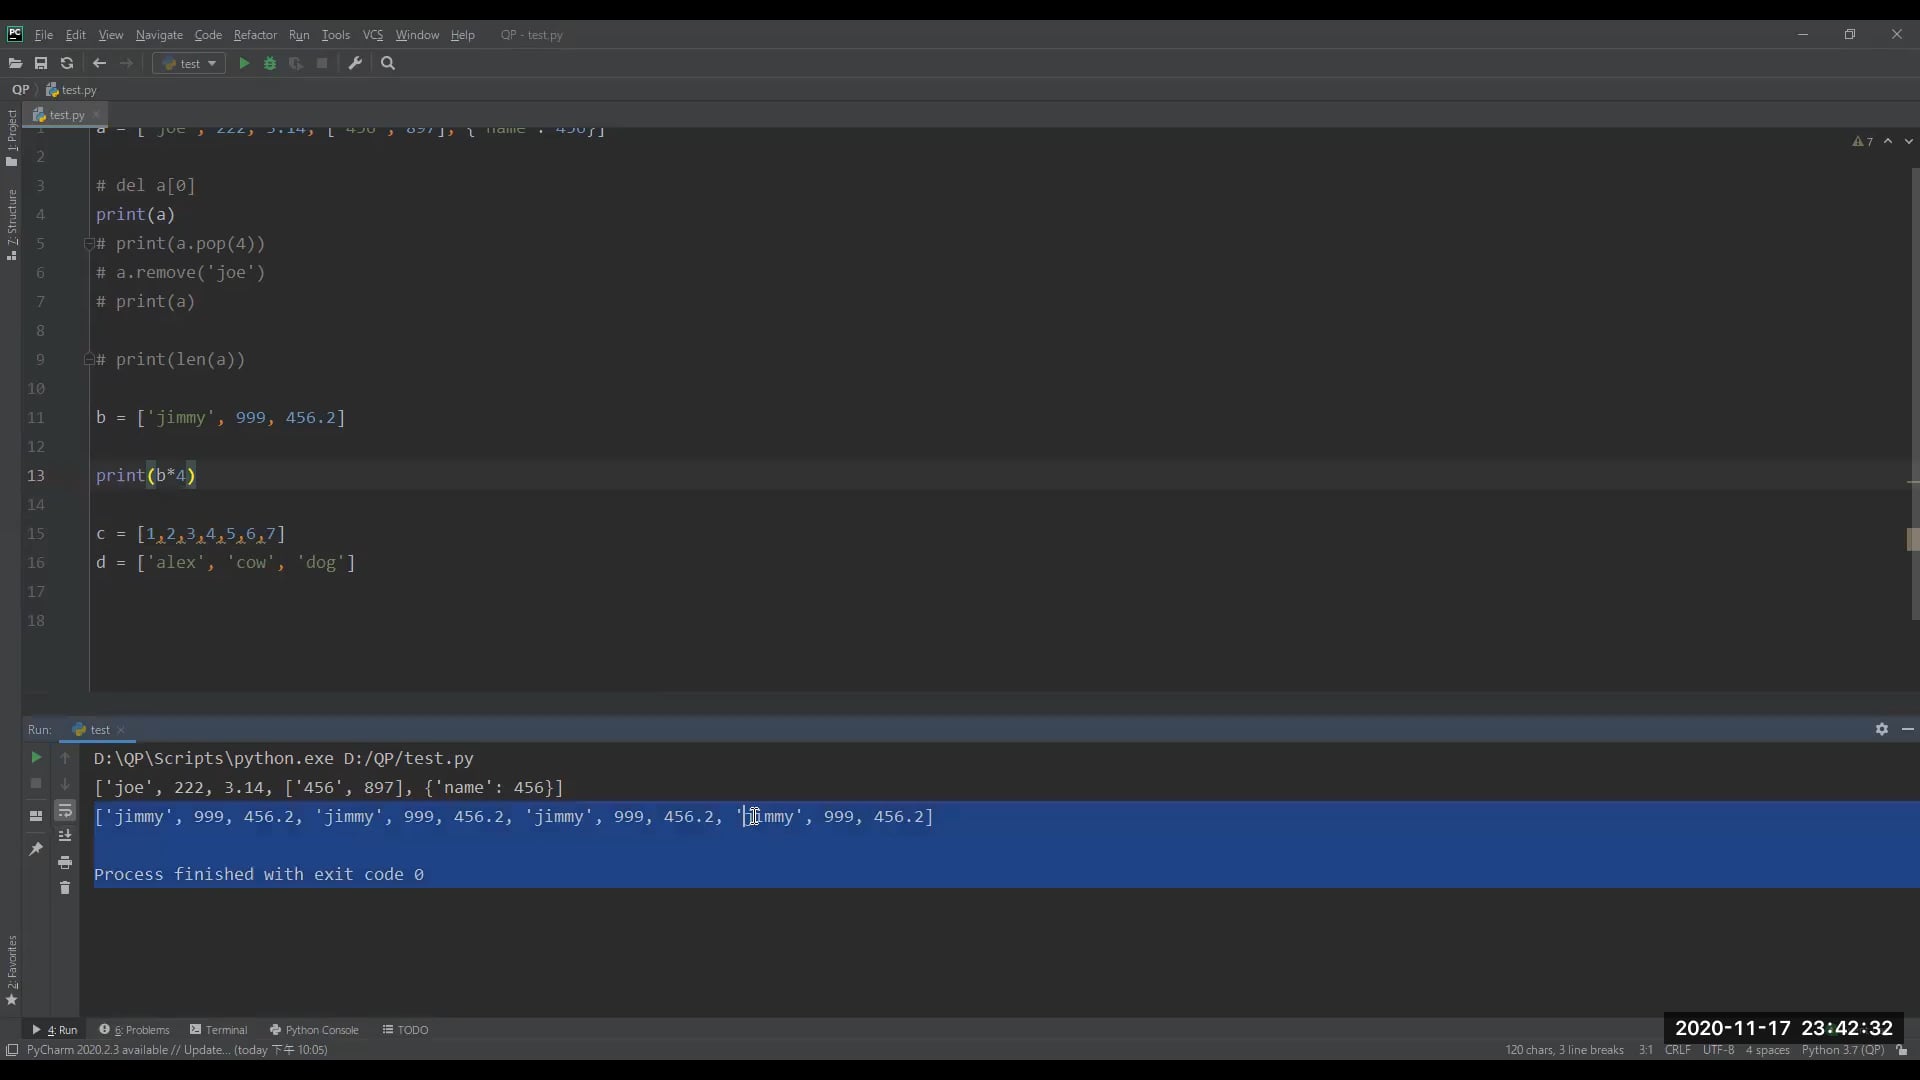Click the editor vertical scrollbar warning marker
The width and height of the screenshot is (1920, 1080).
click(x=1912, y=539)
